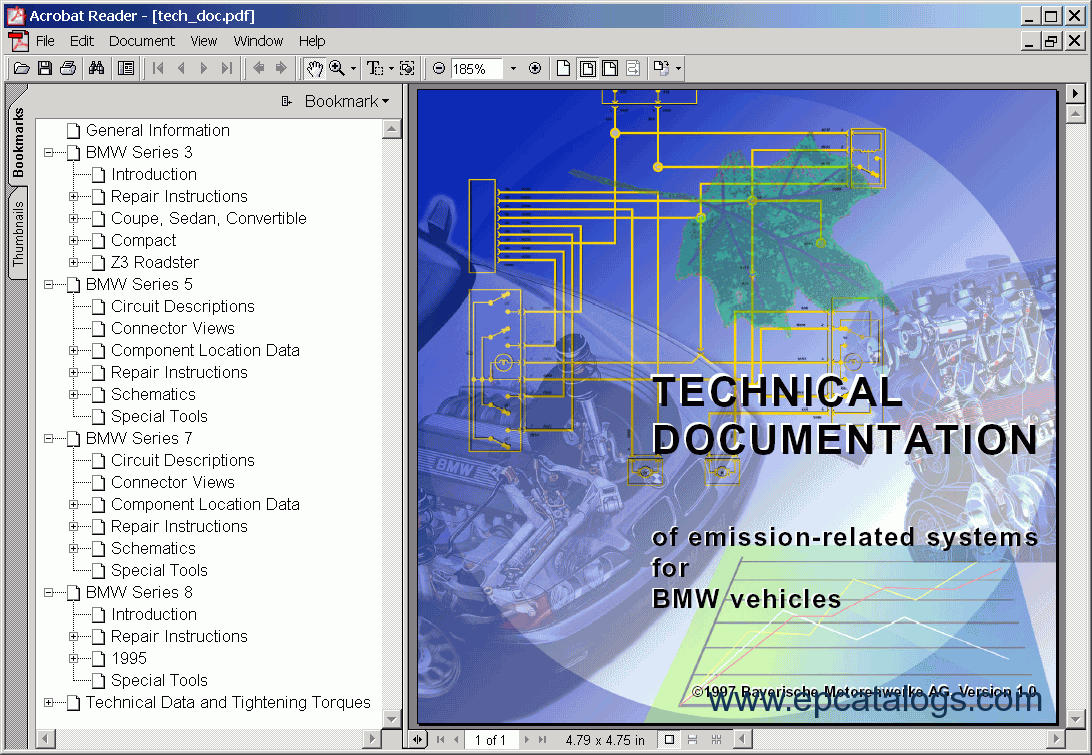Collapse the BMW Series 3 bookmark
Image resolution: width=1092 pixels, height=755 pixels.
point(49,153)
